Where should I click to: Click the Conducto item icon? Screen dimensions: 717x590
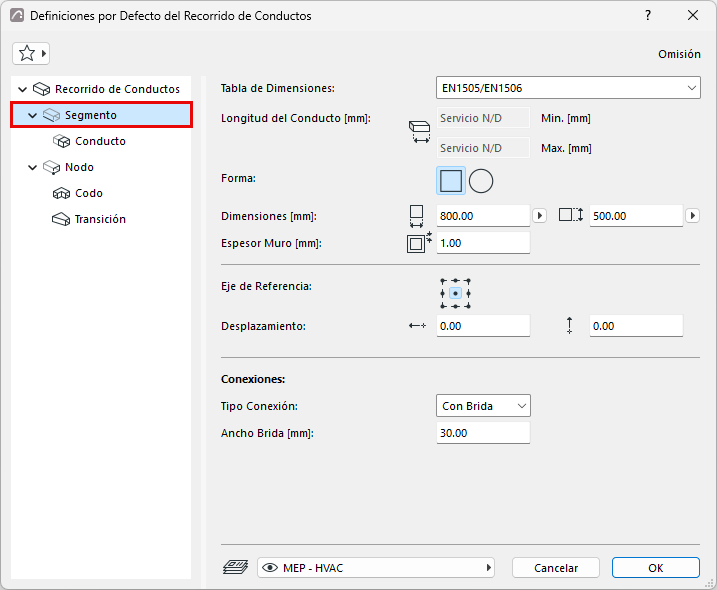click(x=61, y=141)
